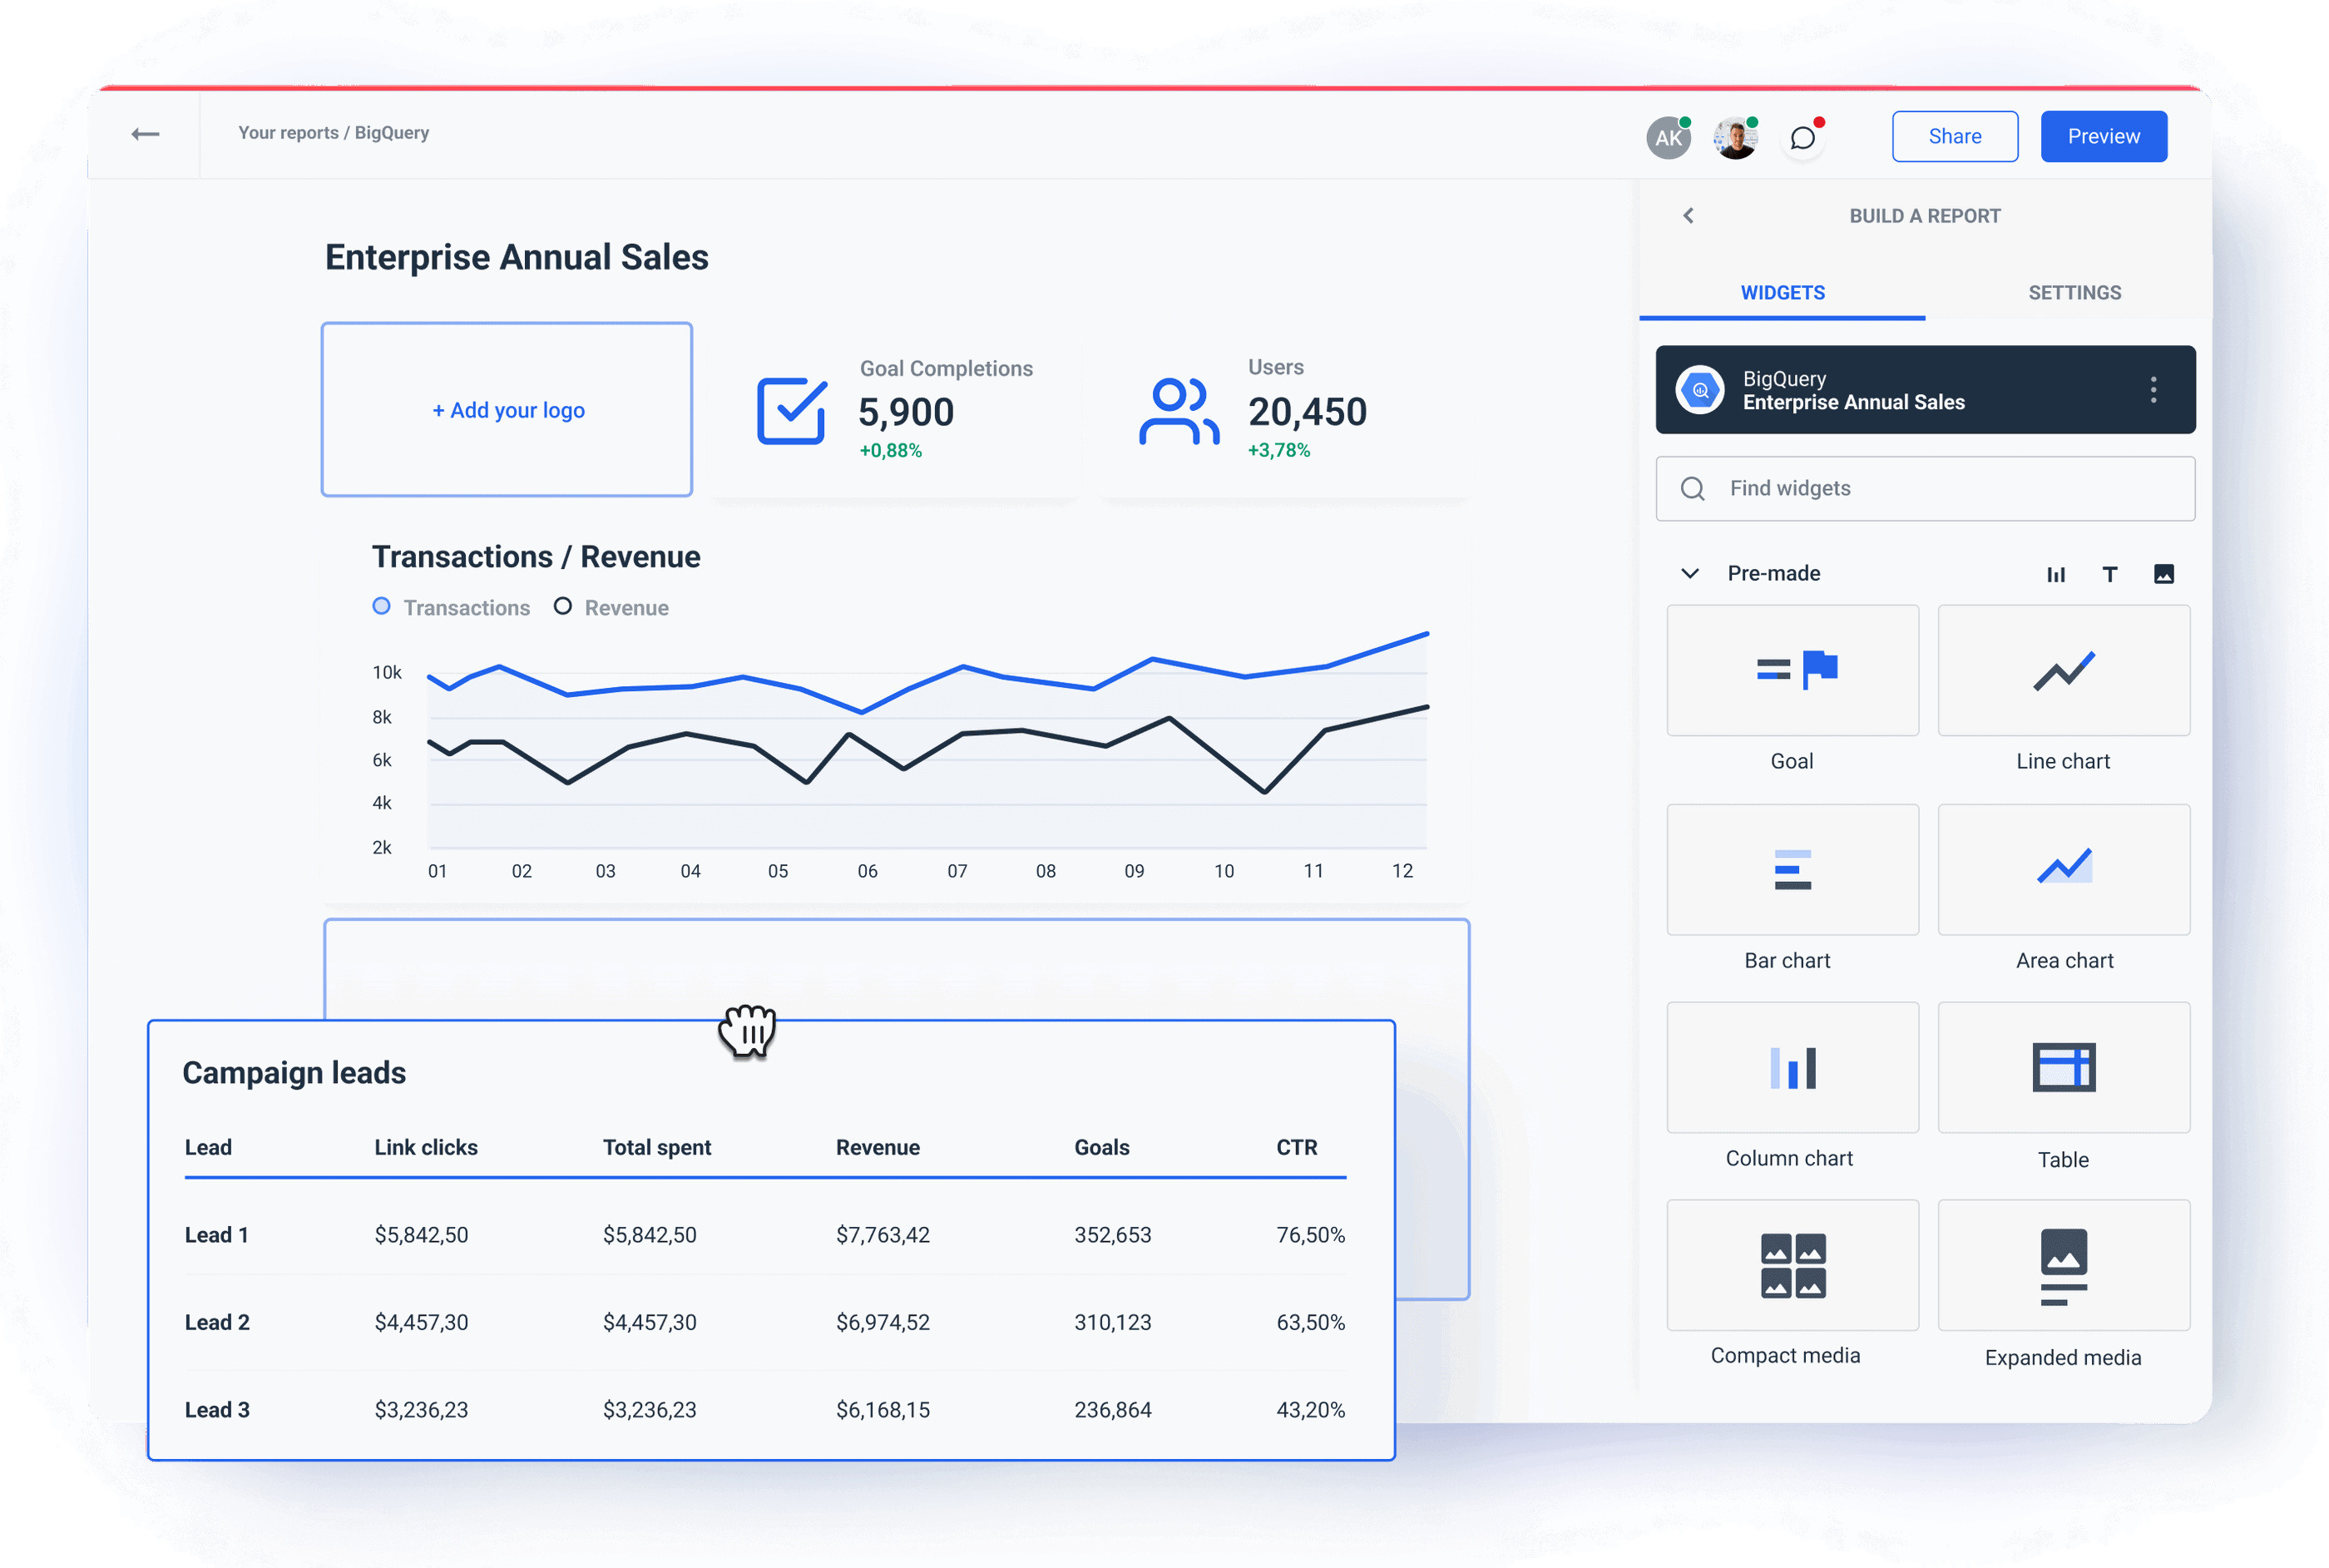Click the Find widgets search field

pyautogui.click(x=1924, y=488)
